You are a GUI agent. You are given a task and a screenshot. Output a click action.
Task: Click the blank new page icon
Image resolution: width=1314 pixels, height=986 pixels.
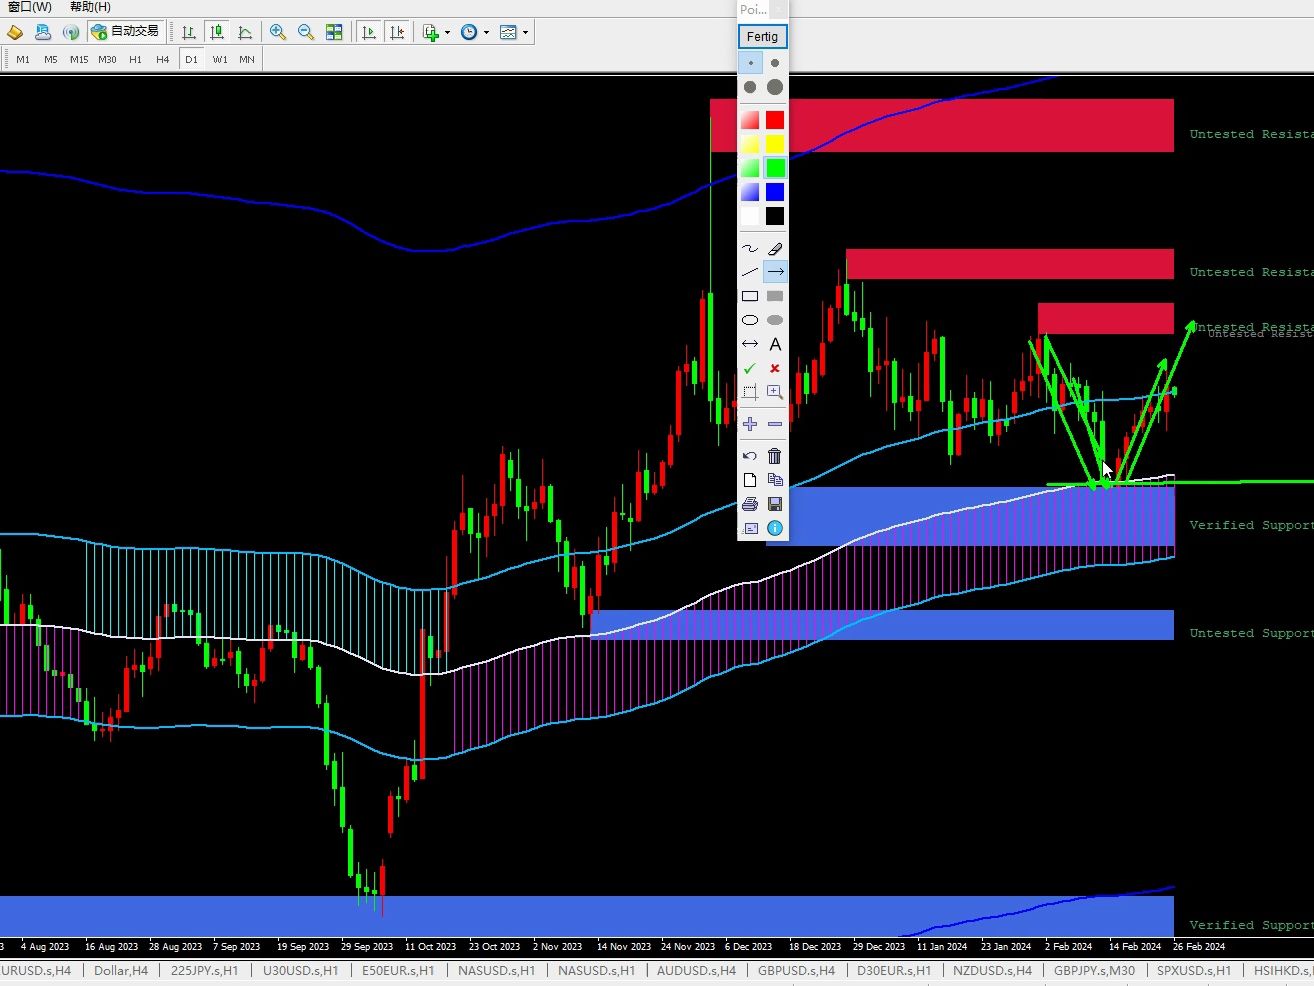pos(750,480)
